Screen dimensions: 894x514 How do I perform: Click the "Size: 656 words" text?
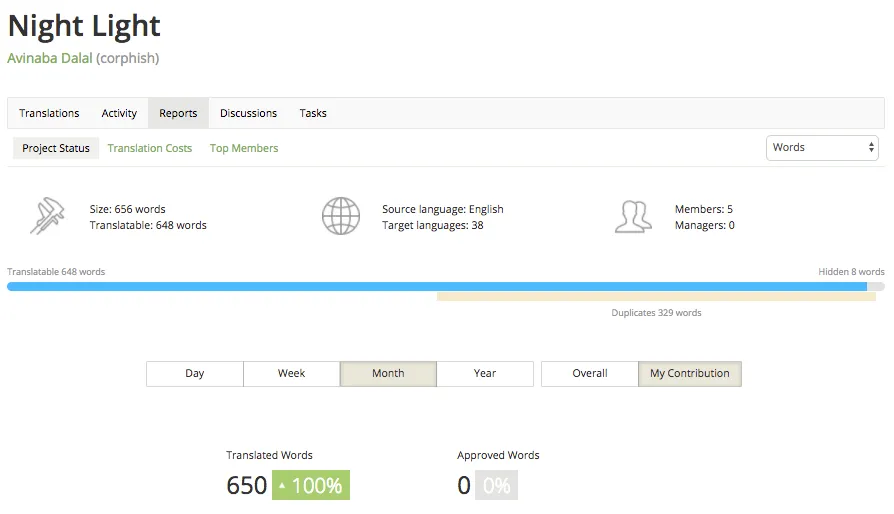point(127,209)
